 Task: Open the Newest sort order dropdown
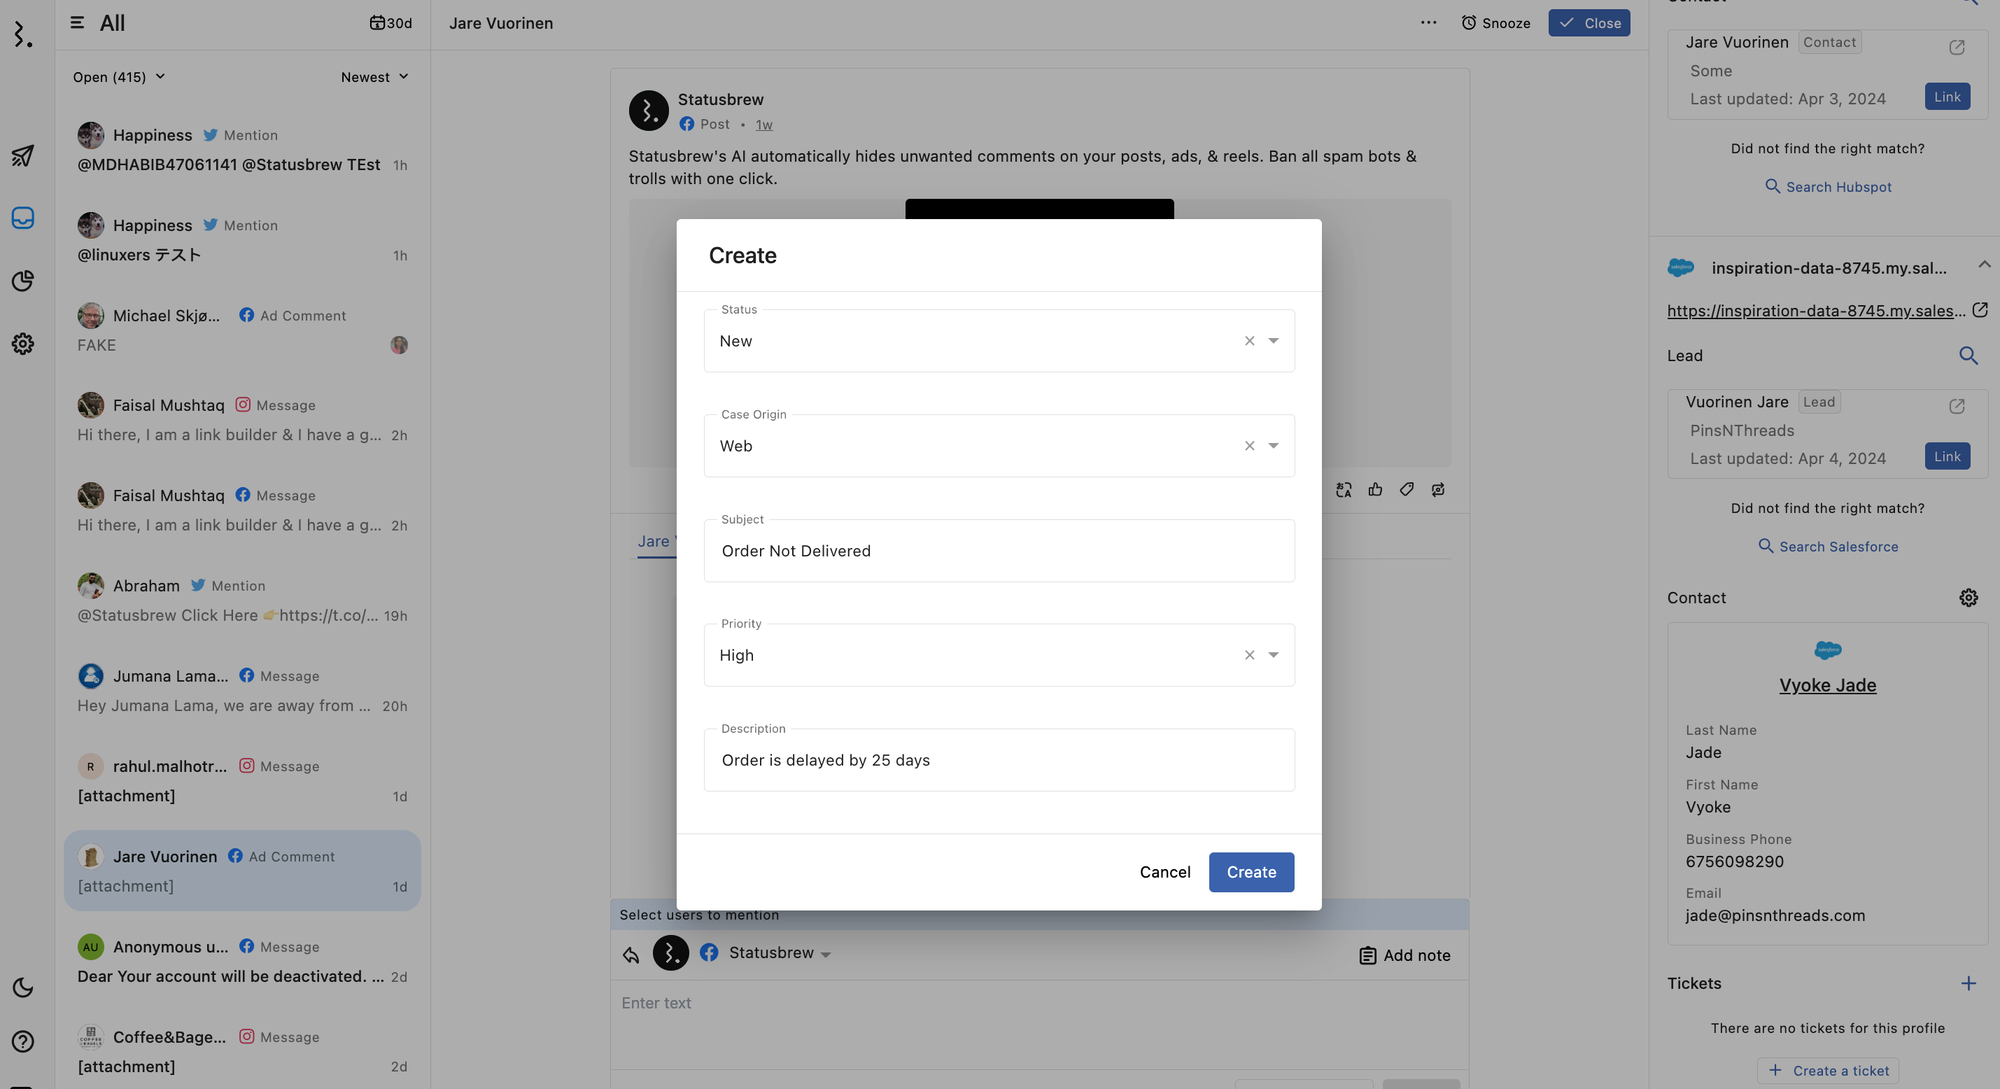[x=375, y=76]
